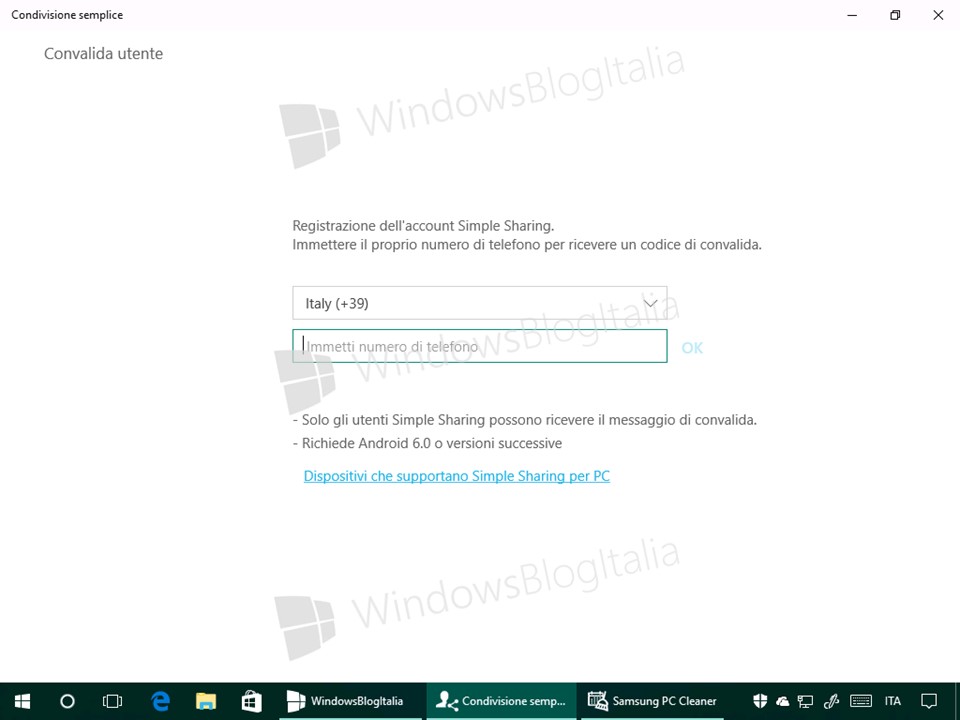960x720 pixels.
Task: Click the phone number input field
Action: 479,346
